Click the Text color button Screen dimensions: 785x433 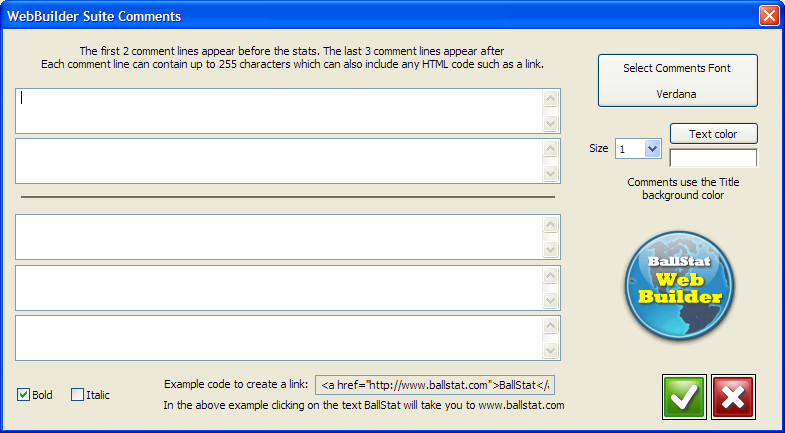(x=713, y=134)
